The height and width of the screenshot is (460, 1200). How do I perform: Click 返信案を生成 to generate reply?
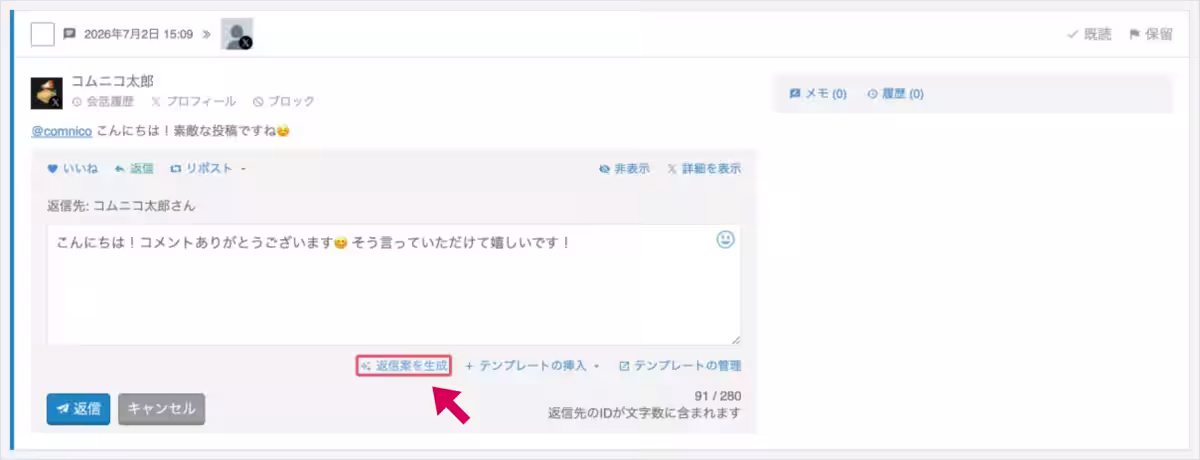404,366
